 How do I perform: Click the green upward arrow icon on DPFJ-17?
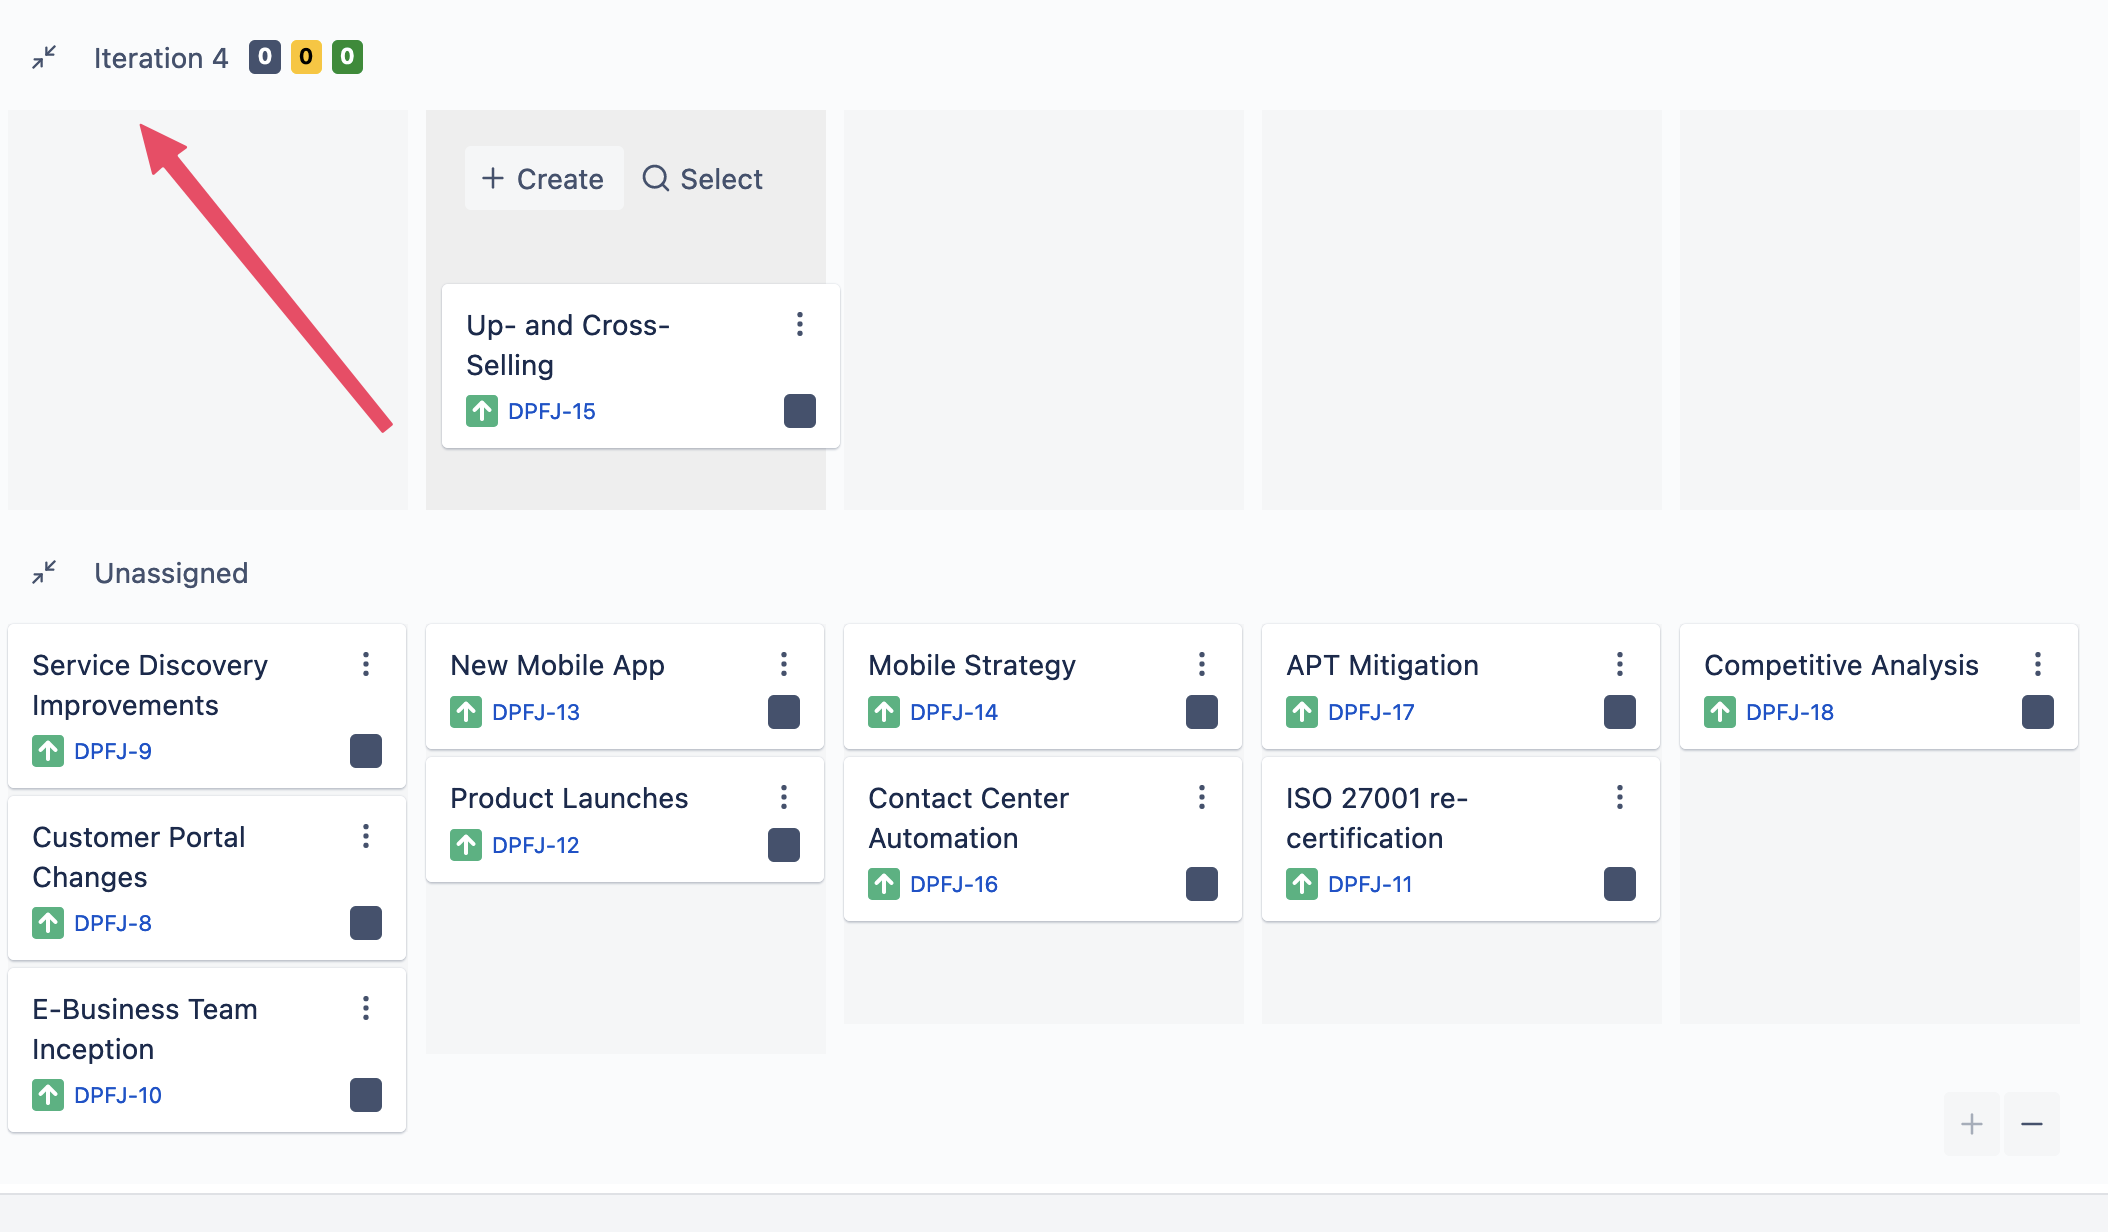coord(1300,713)
